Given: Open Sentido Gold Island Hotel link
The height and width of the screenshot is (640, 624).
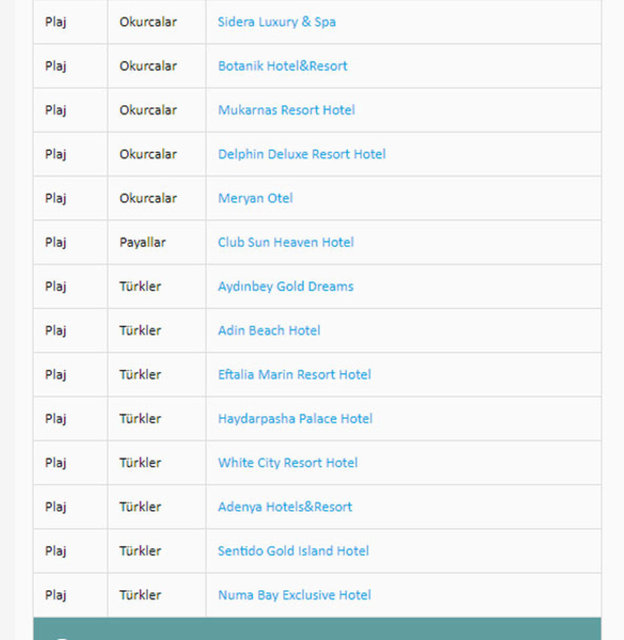Looking at the screenshot, I should (293, 550).
